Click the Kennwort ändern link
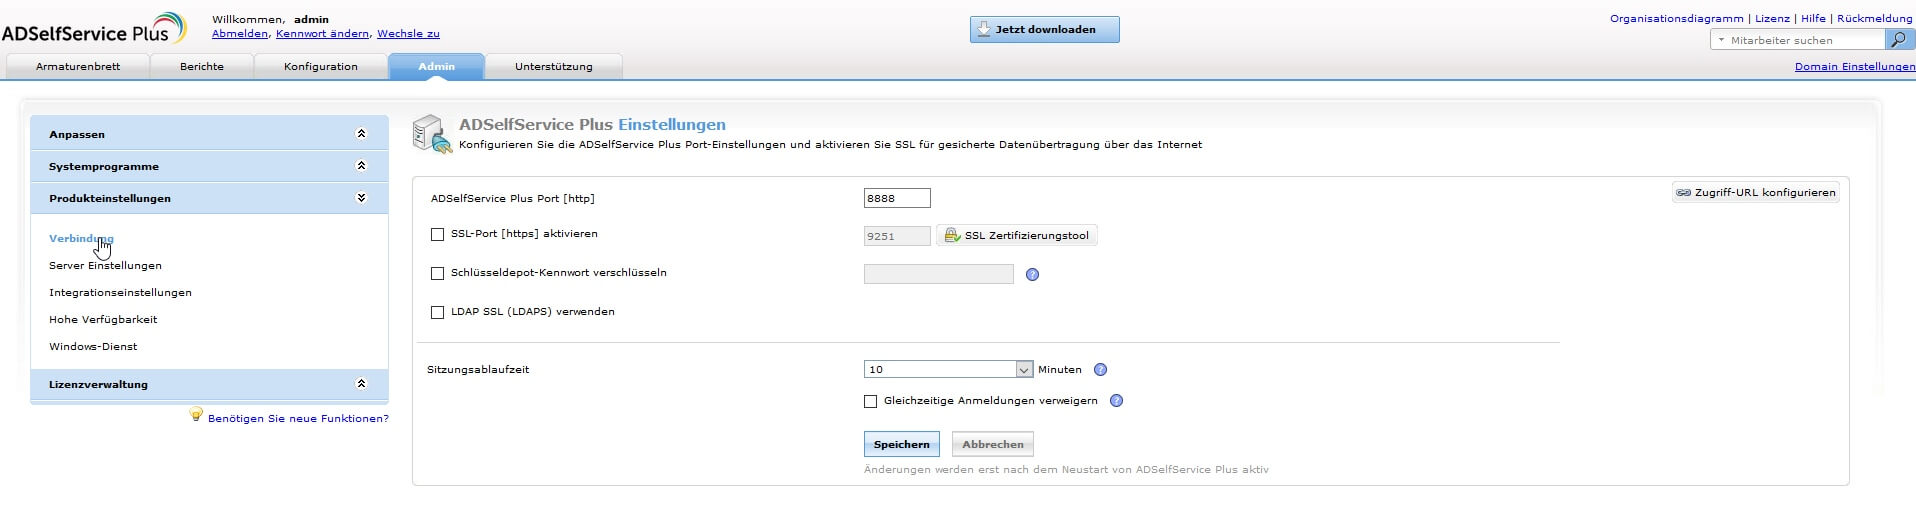Viewport: 1916px width, 515px height. pyautogui.click(x=322, y=33)
